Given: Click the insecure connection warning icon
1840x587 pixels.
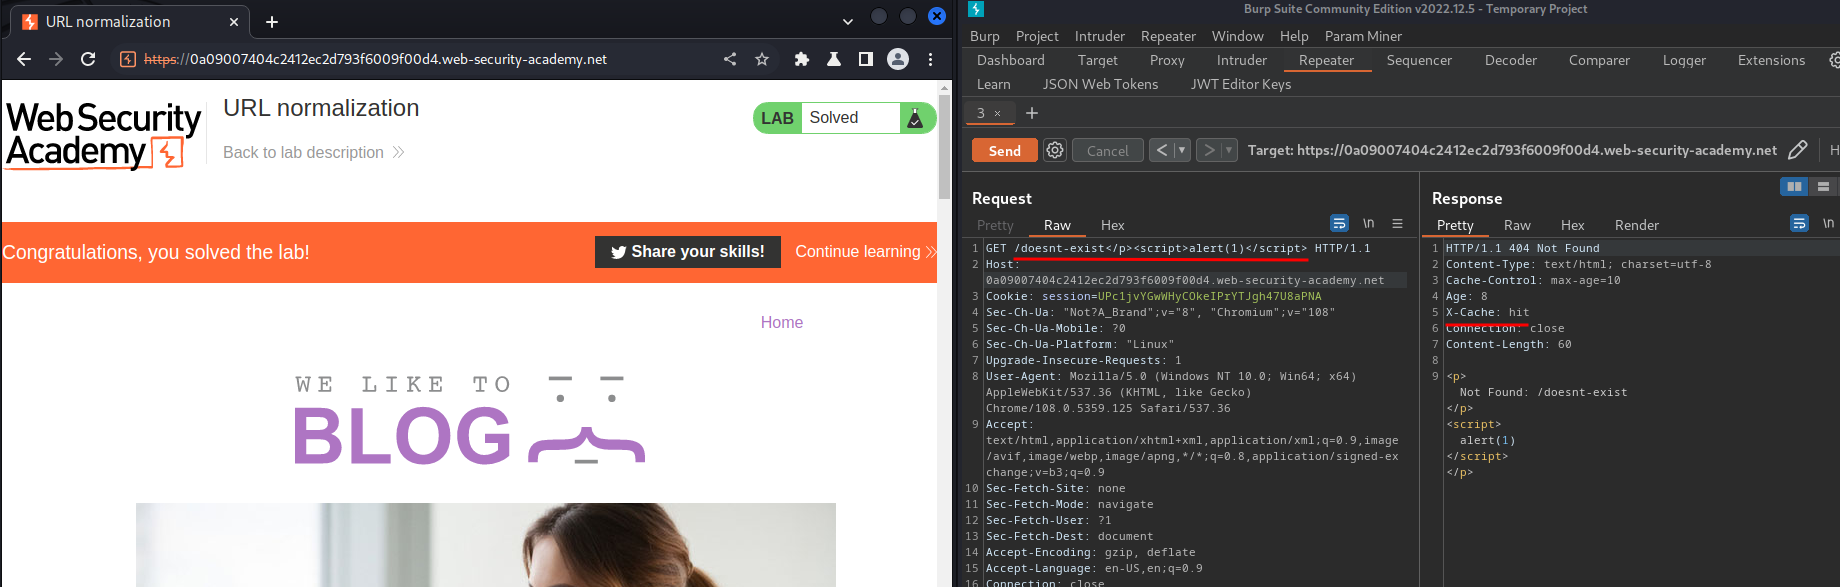Looking at the screenshot, I should (x=128, y=59).
